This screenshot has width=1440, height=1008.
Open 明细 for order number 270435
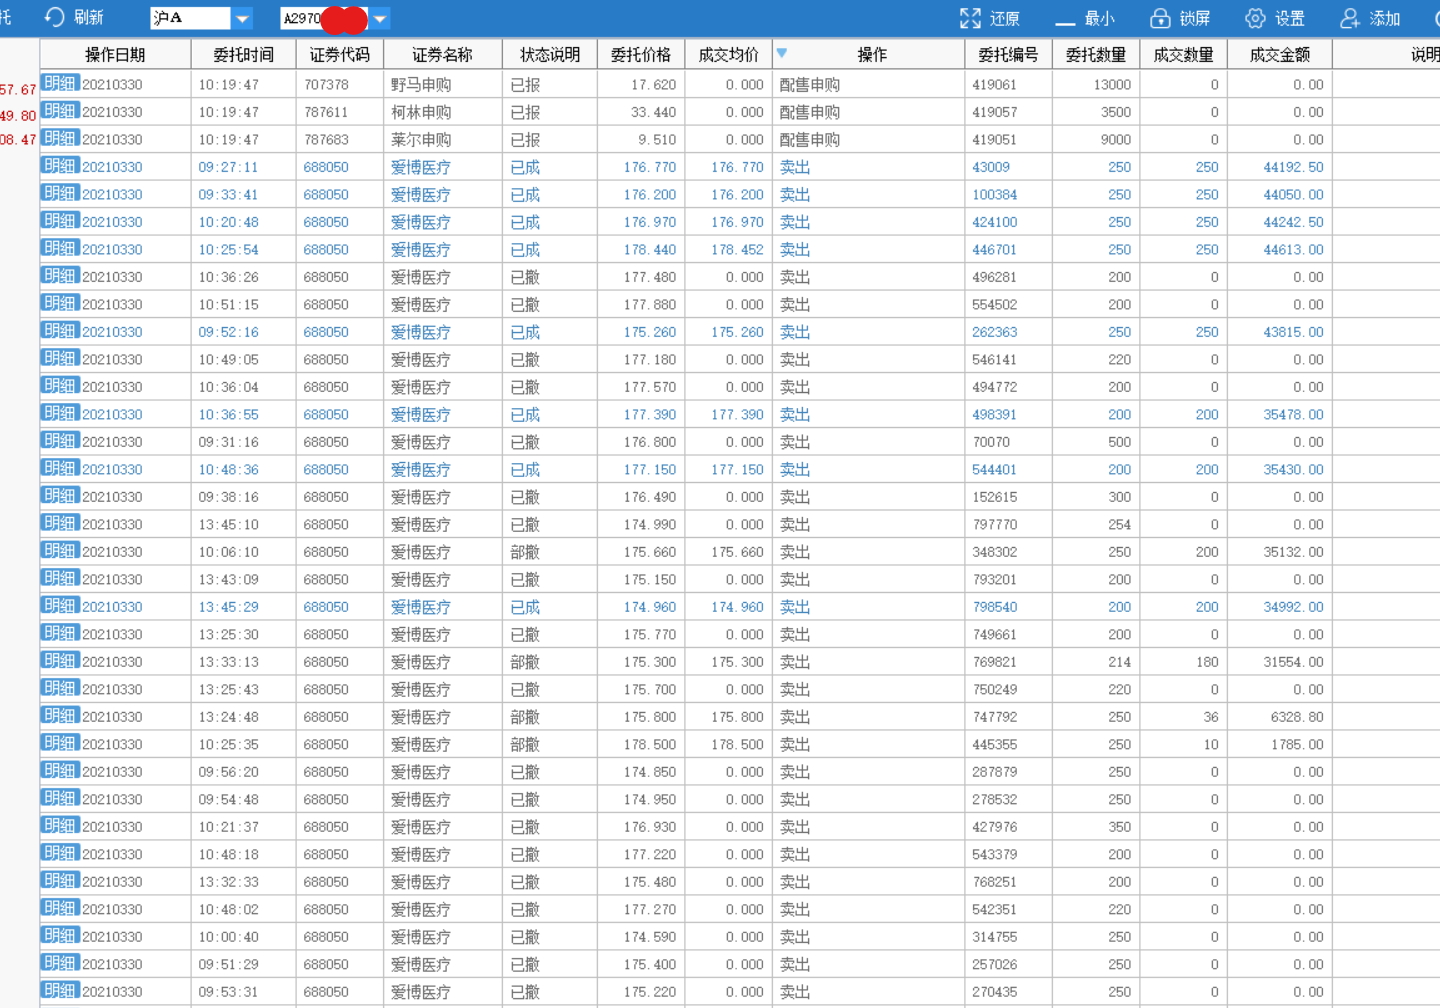[x=60, y=991]
